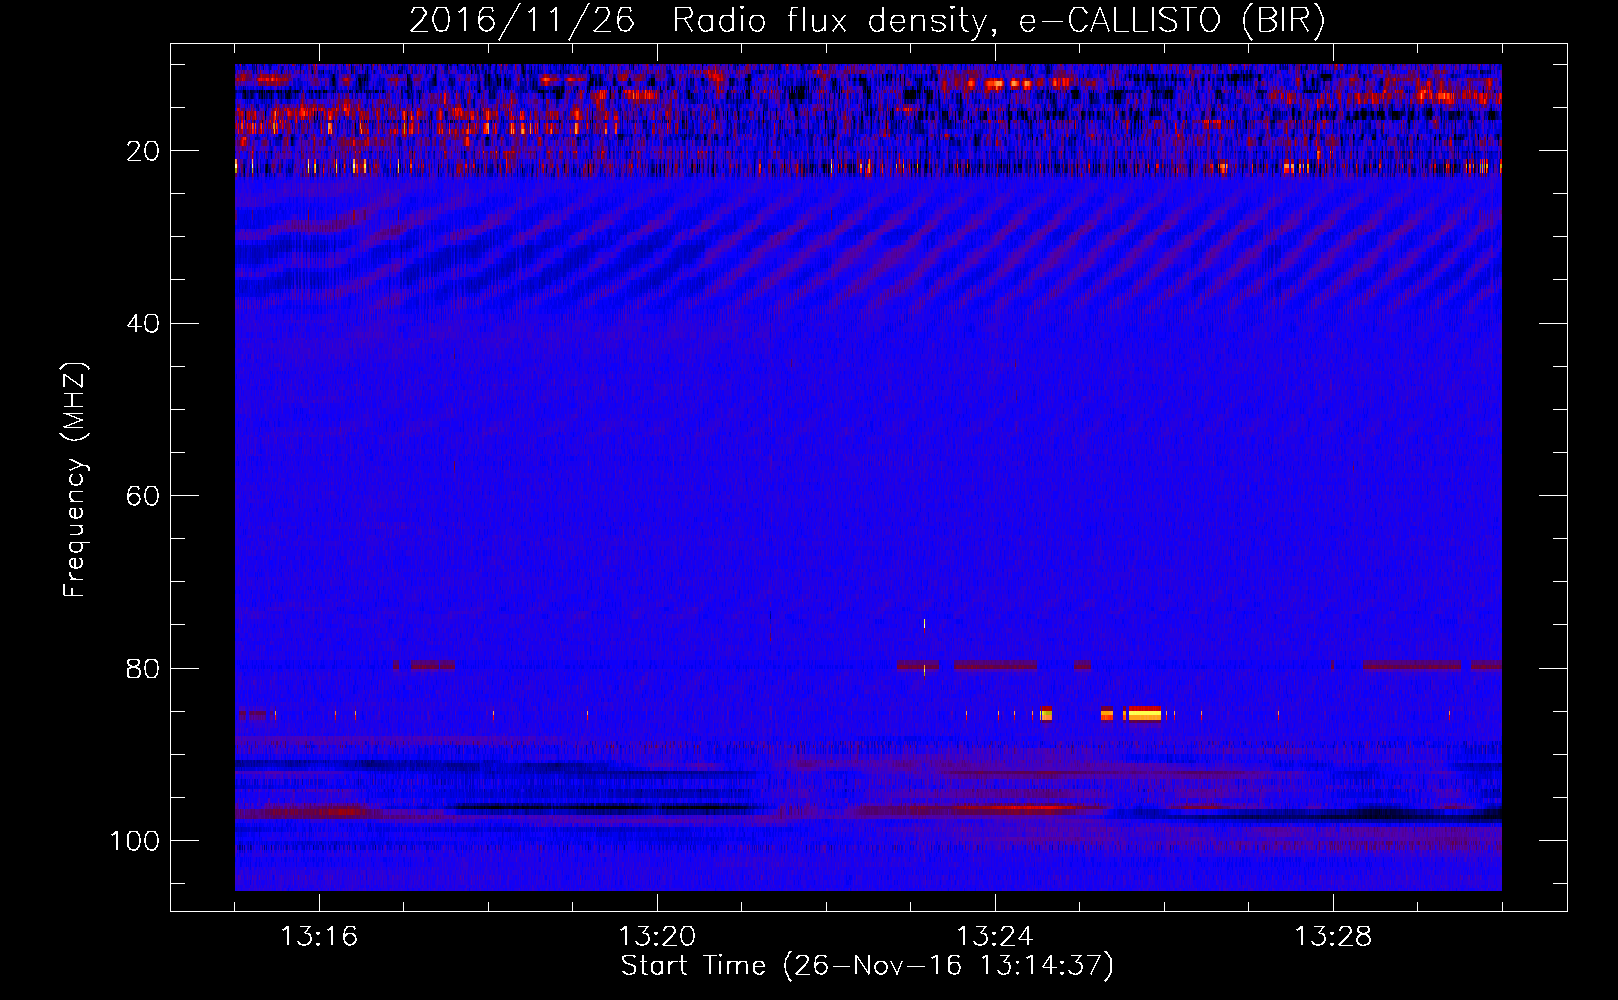
Task: Click the 60 MHz frequency tick label
Action: coord(144,496)
